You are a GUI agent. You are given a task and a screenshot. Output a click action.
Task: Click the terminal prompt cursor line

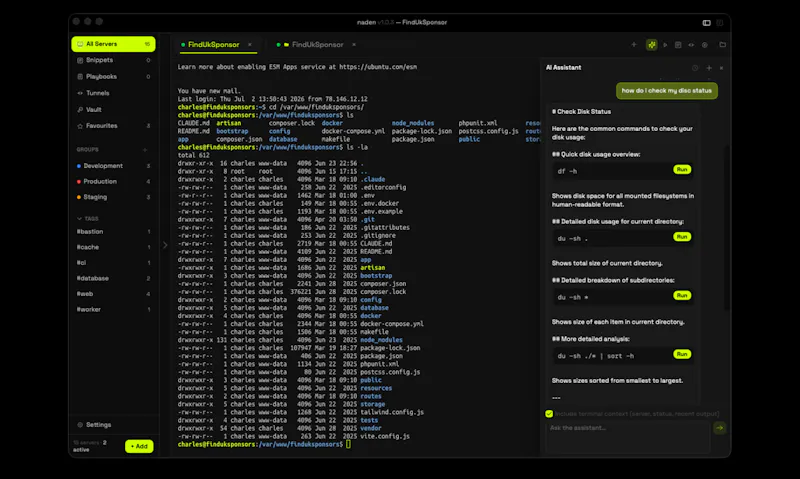[x=264, y=444]
